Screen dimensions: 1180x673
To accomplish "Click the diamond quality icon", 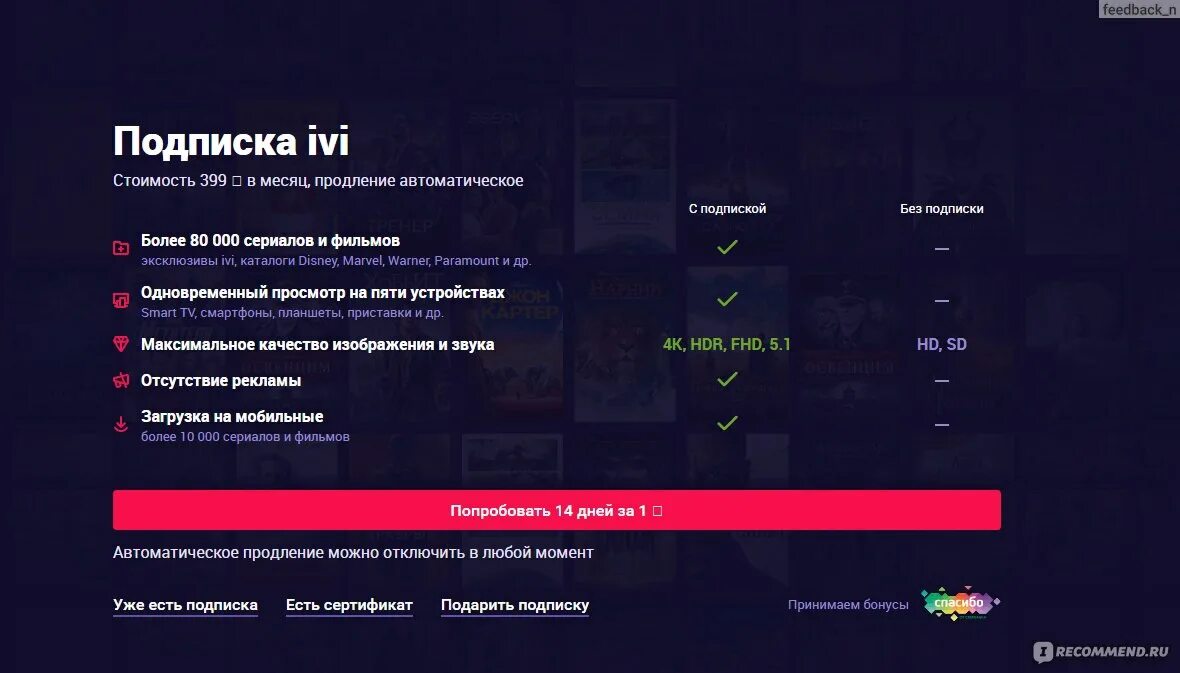I will [120, 344].
